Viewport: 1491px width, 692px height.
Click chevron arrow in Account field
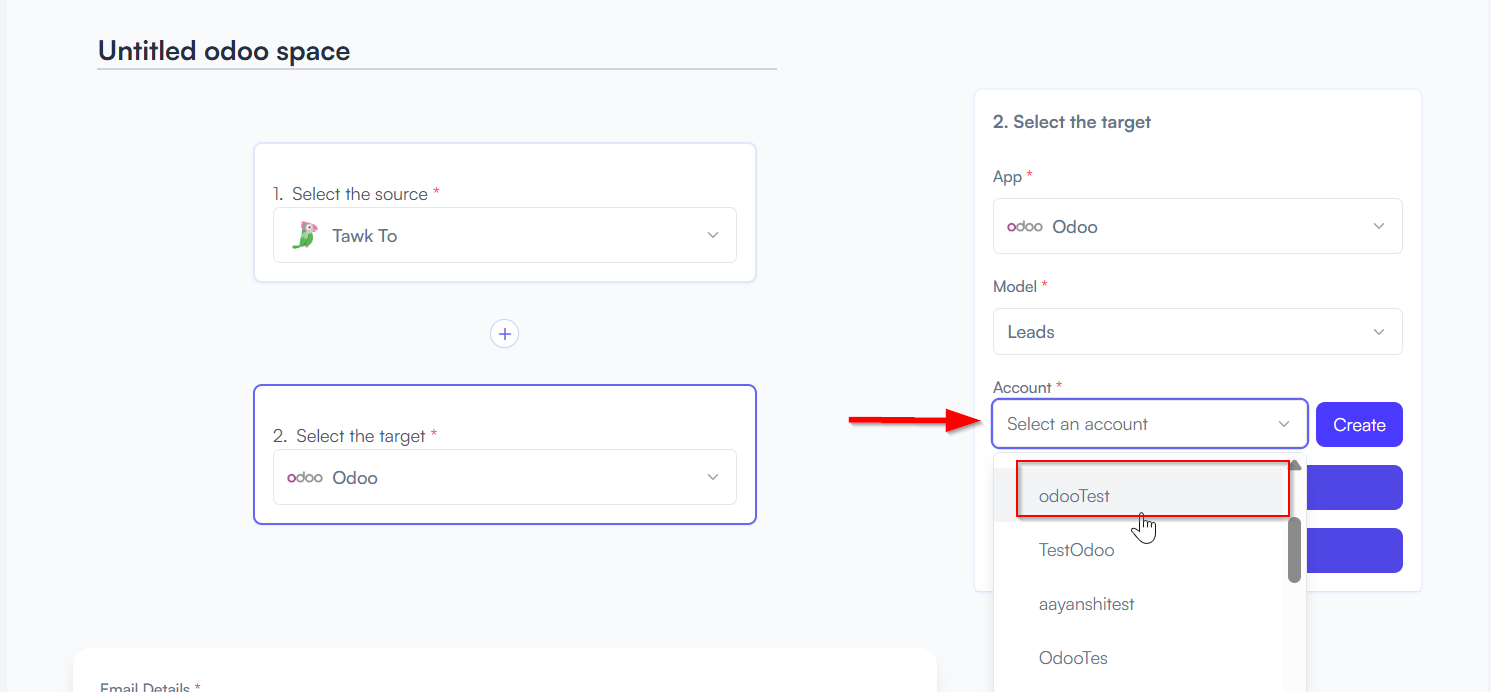click(x=1284, y=424)
